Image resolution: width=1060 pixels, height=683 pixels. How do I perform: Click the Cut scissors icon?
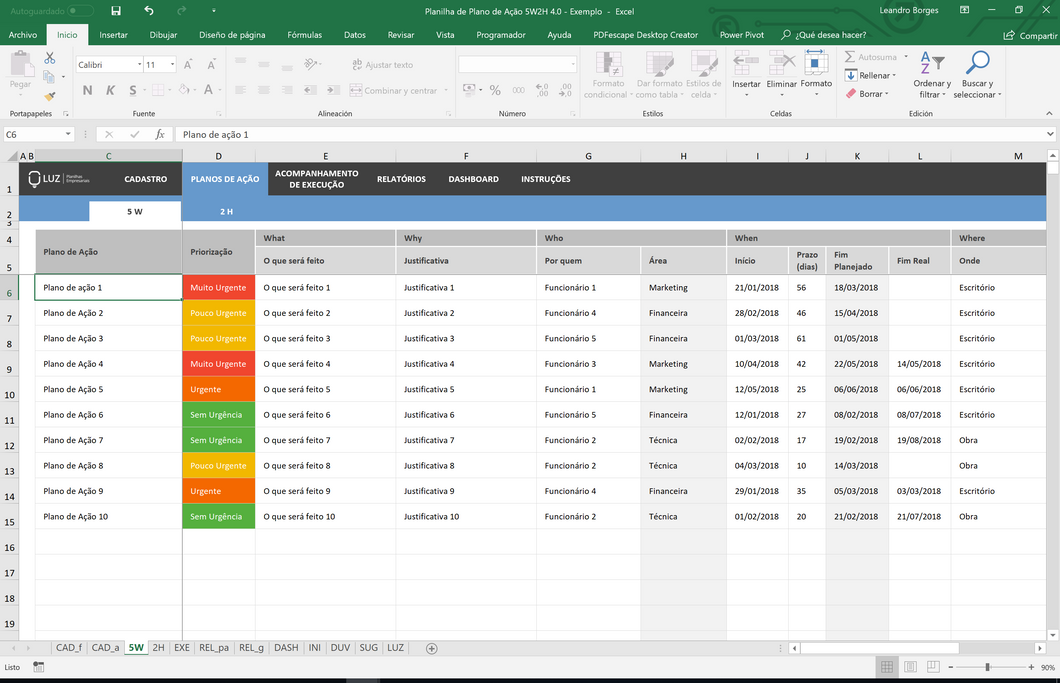[x=49, y=59]
